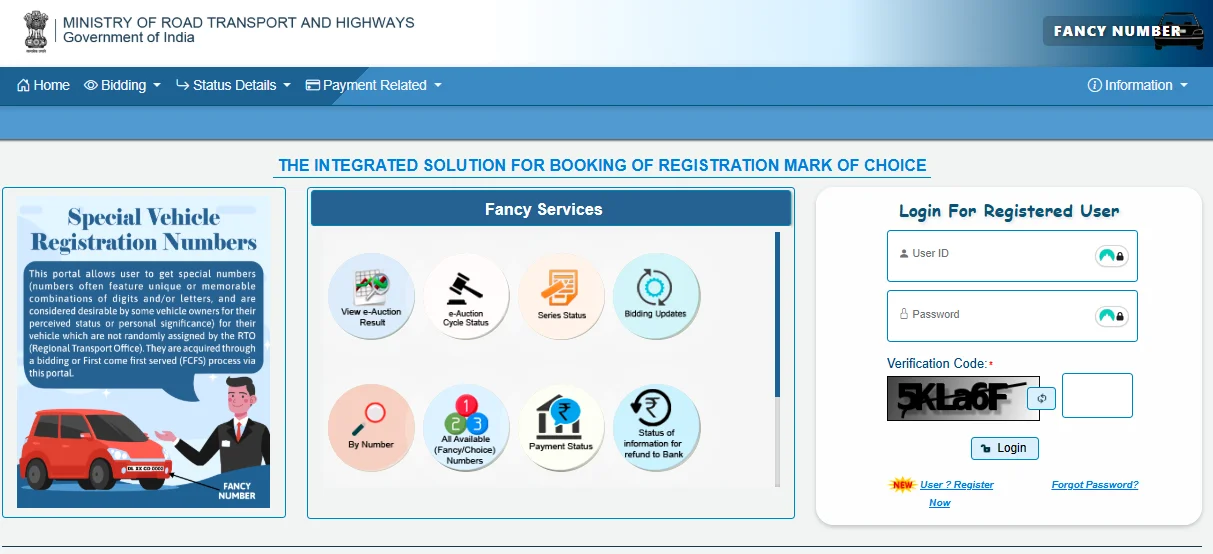Open the Information dropdown menu
The image size is (1213, 554).
point(1138,85)
